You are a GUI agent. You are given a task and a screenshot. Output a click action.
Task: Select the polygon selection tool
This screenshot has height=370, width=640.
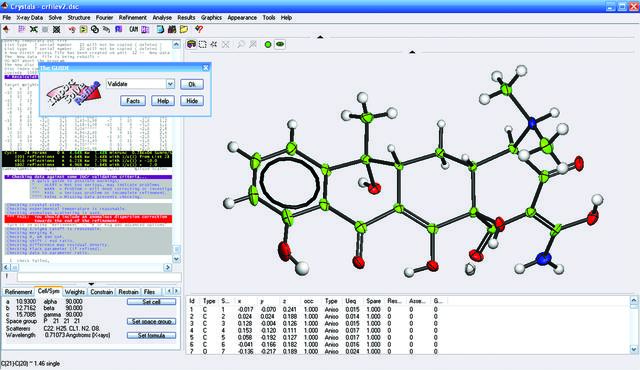pos(214,44)
